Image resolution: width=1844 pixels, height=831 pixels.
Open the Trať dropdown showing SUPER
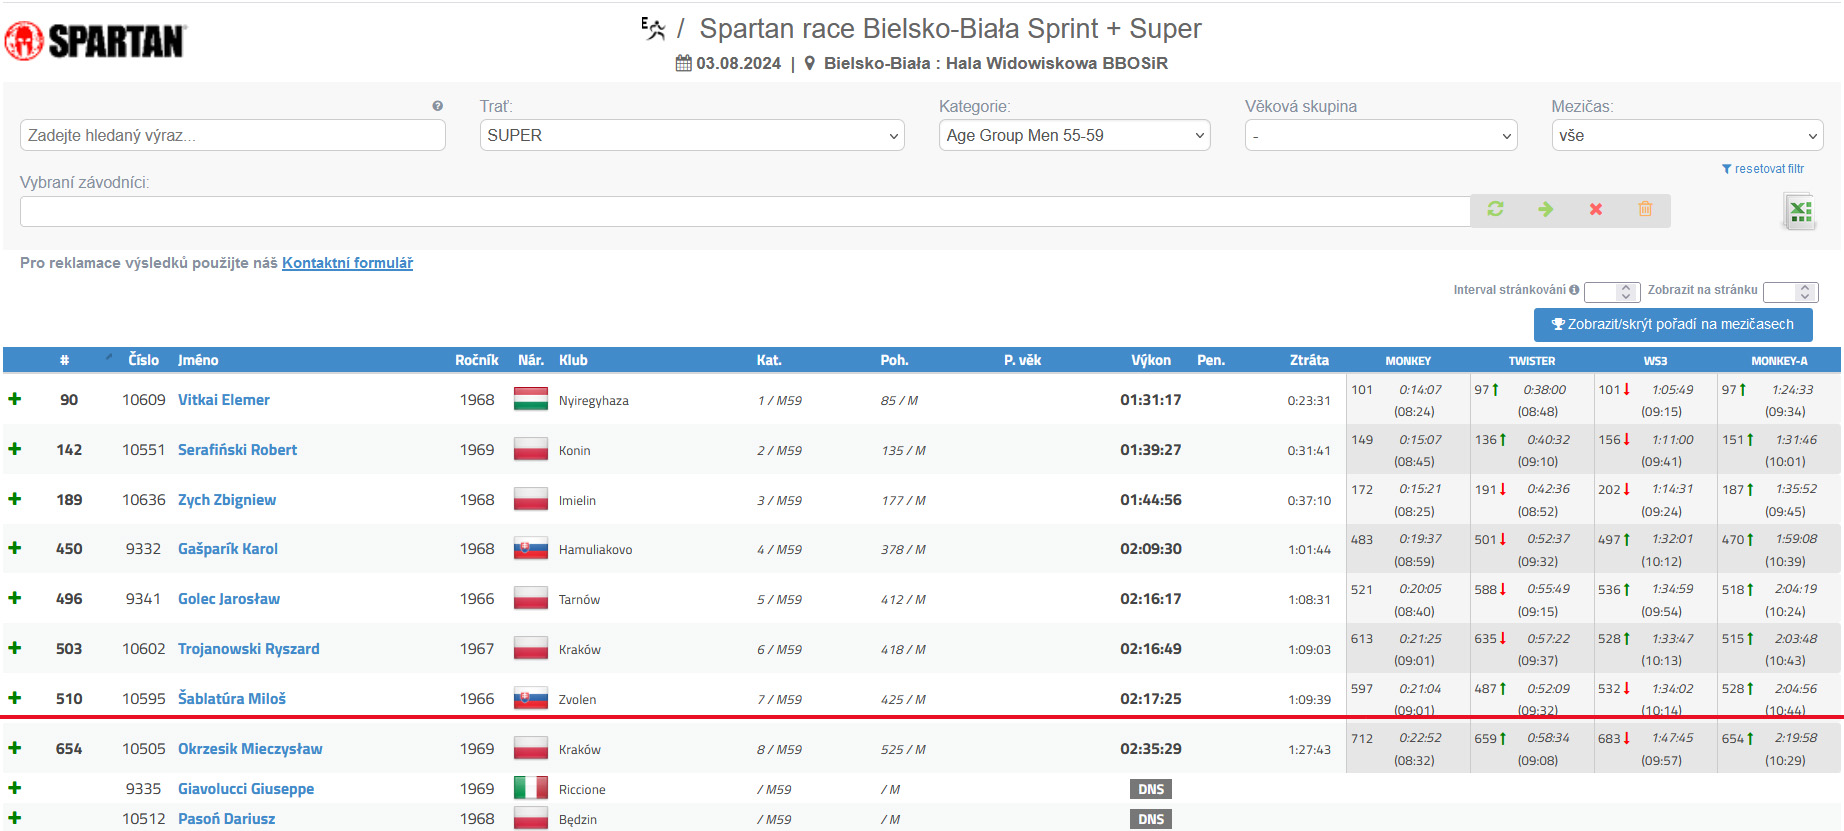click(x=692, y=135)
